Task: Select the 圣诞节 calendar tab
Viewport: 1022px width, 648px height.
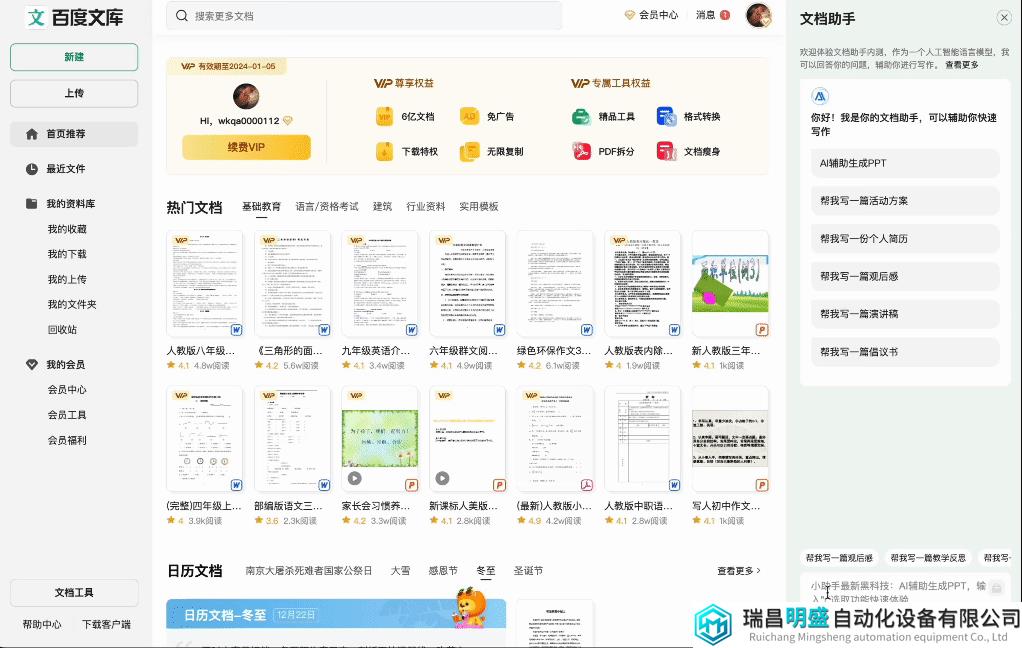Action: tap(528, 570)
